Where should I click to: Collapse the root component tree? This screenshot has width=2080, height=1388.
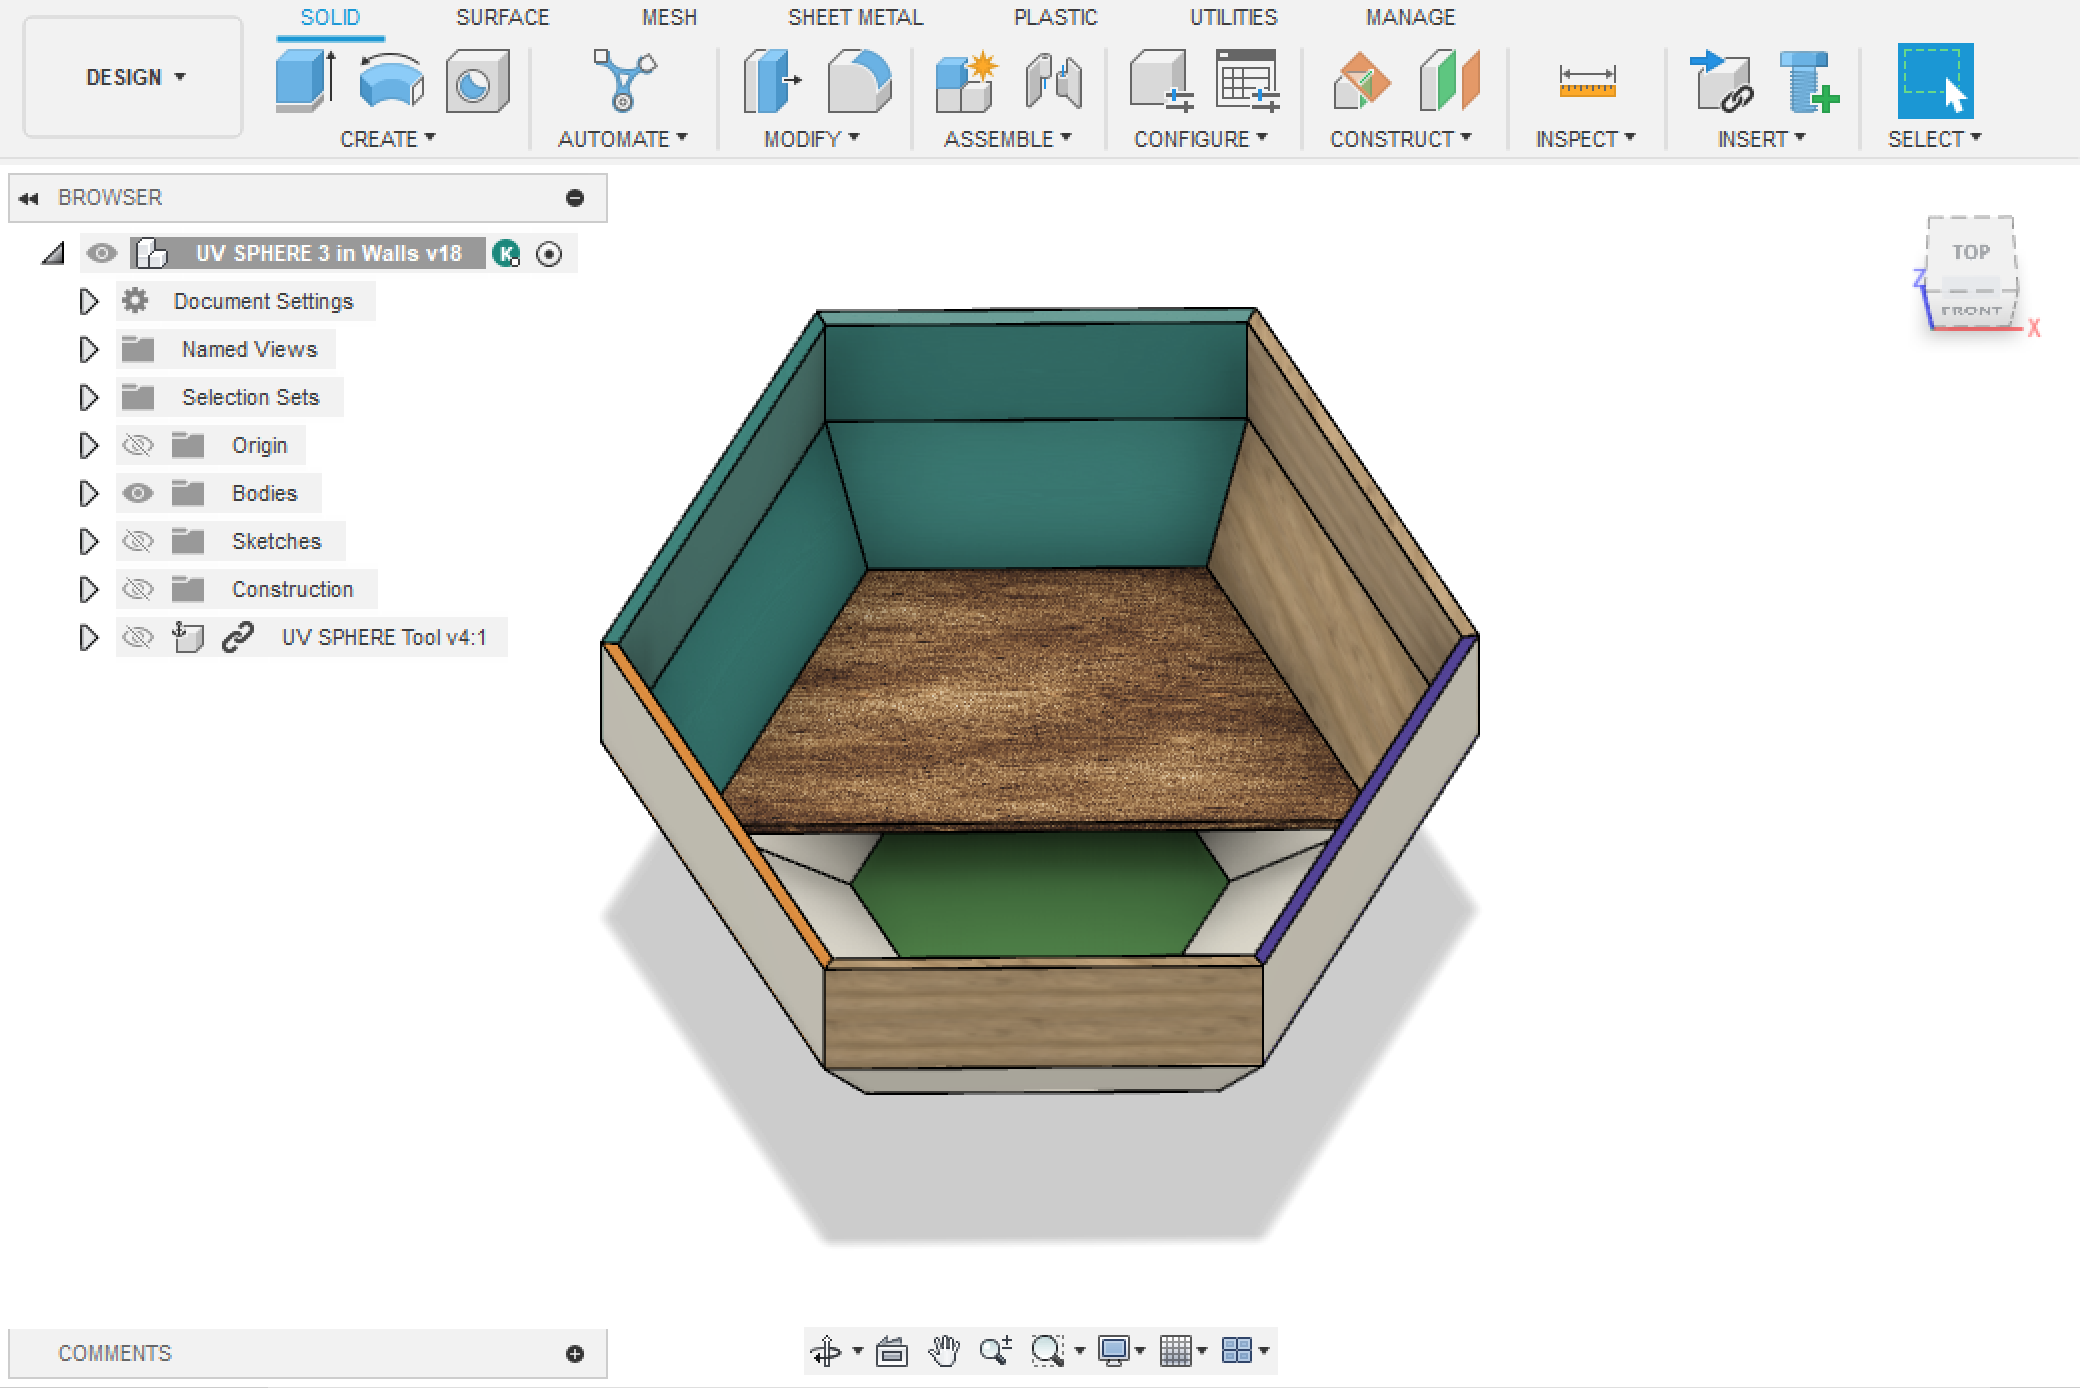(53, 254)
